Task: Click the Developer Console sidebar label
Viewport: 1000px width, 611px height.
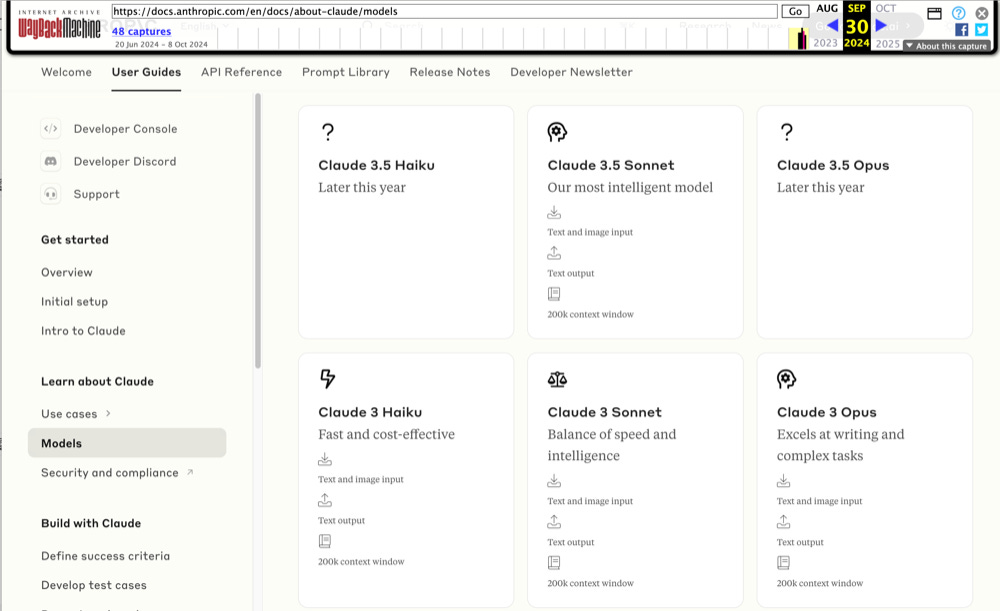Action: click(x=126, y=129)
